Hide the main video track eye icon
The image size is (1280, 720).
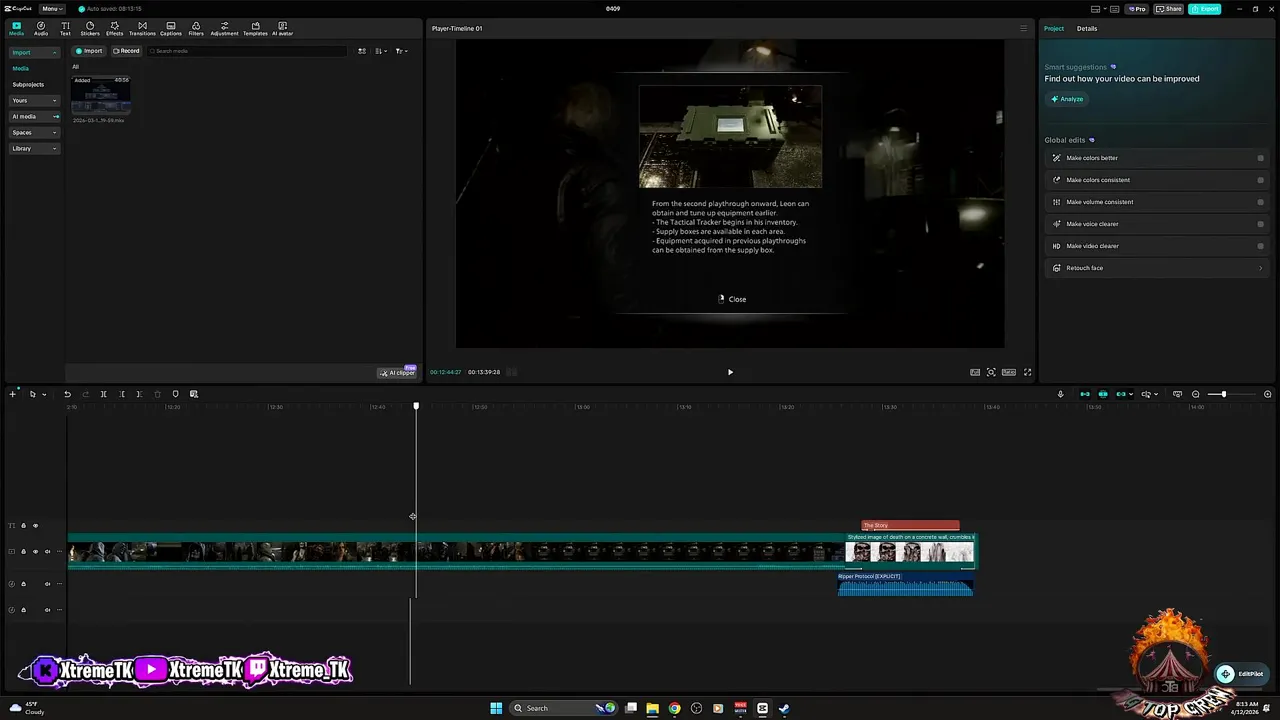click(35, 551)
